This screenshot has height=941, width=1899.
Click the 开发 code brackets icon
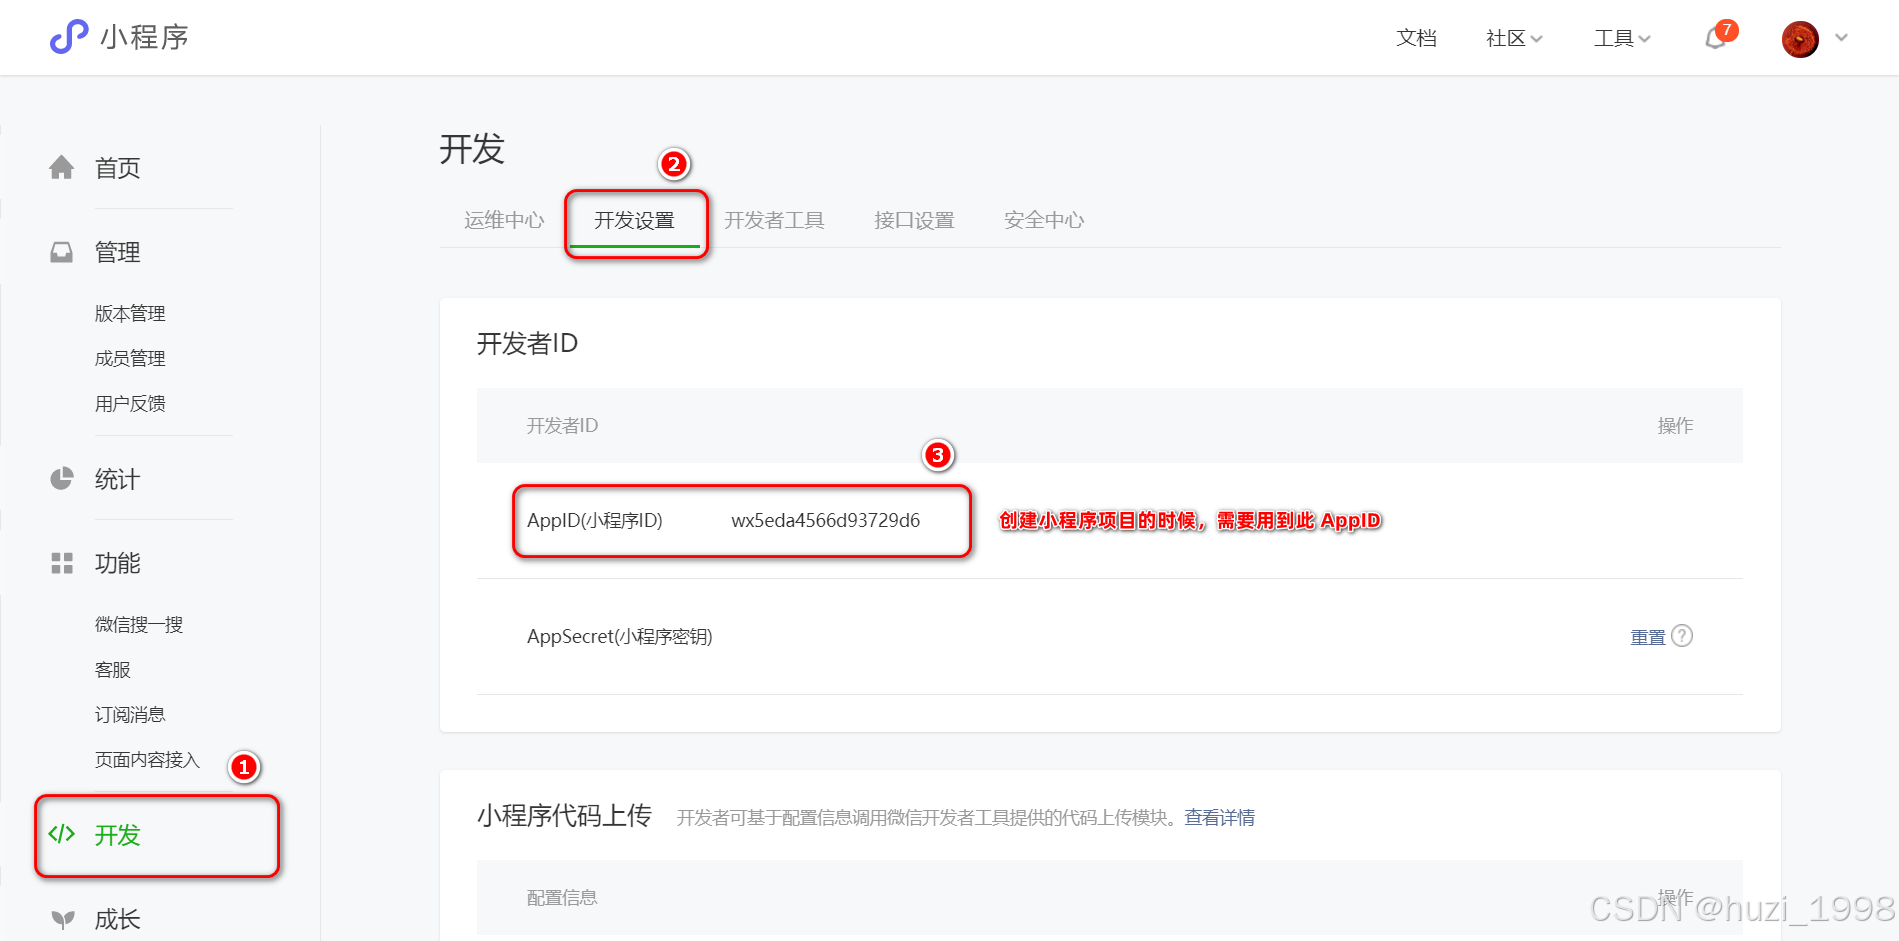62,834
